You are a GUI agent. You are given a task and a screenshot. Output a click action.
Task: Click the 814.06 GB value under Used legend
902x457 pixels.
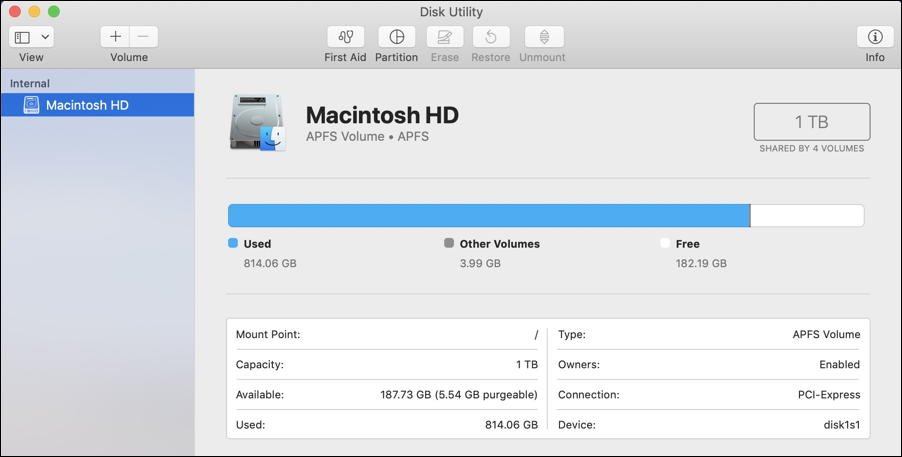(x=270, y=263)
